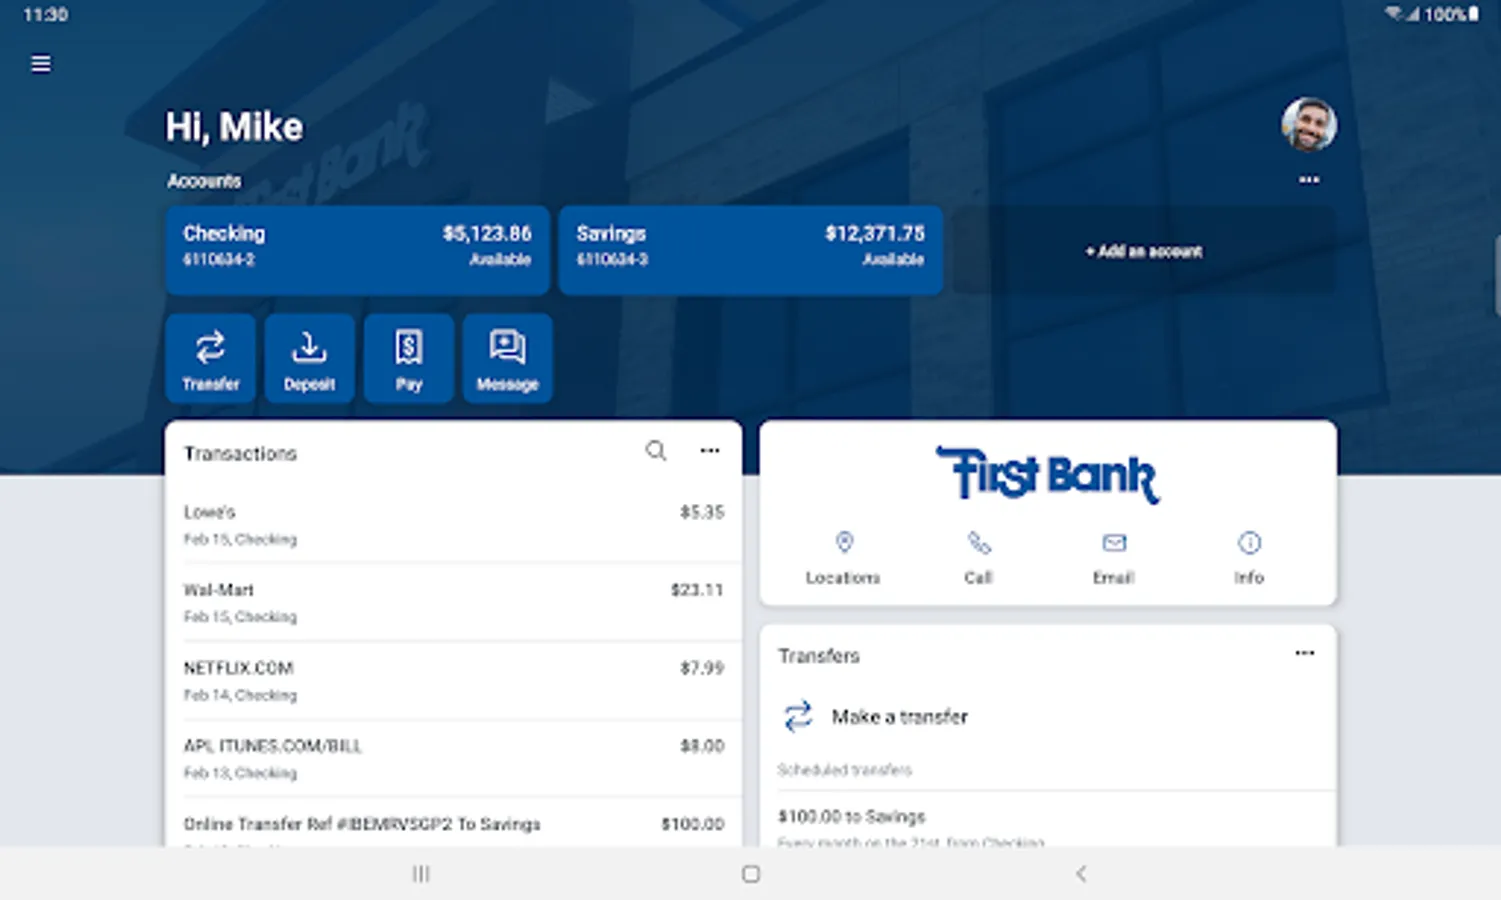Search transactions with magnifier icon
This screenshot has height=900, width=1501.
[656, 451]
